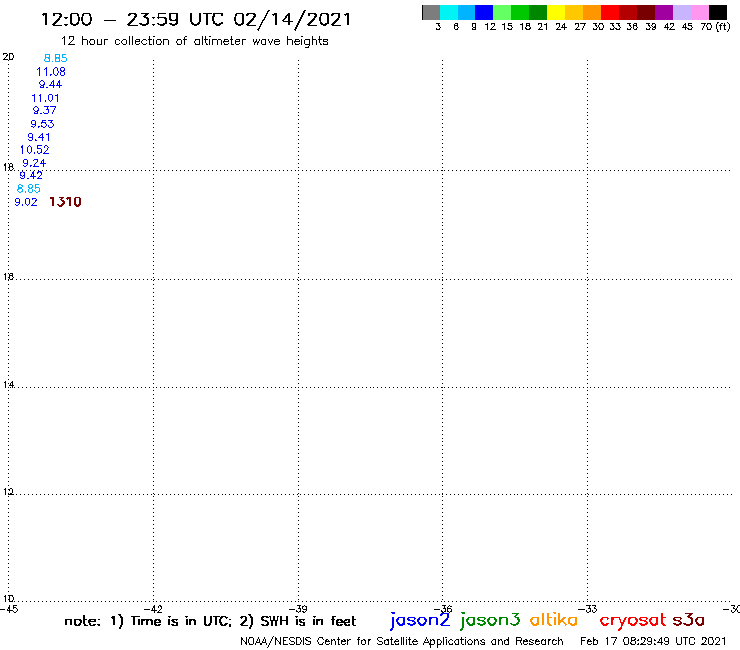
Task: Select the bright red legend swatch
Action: 610,12
